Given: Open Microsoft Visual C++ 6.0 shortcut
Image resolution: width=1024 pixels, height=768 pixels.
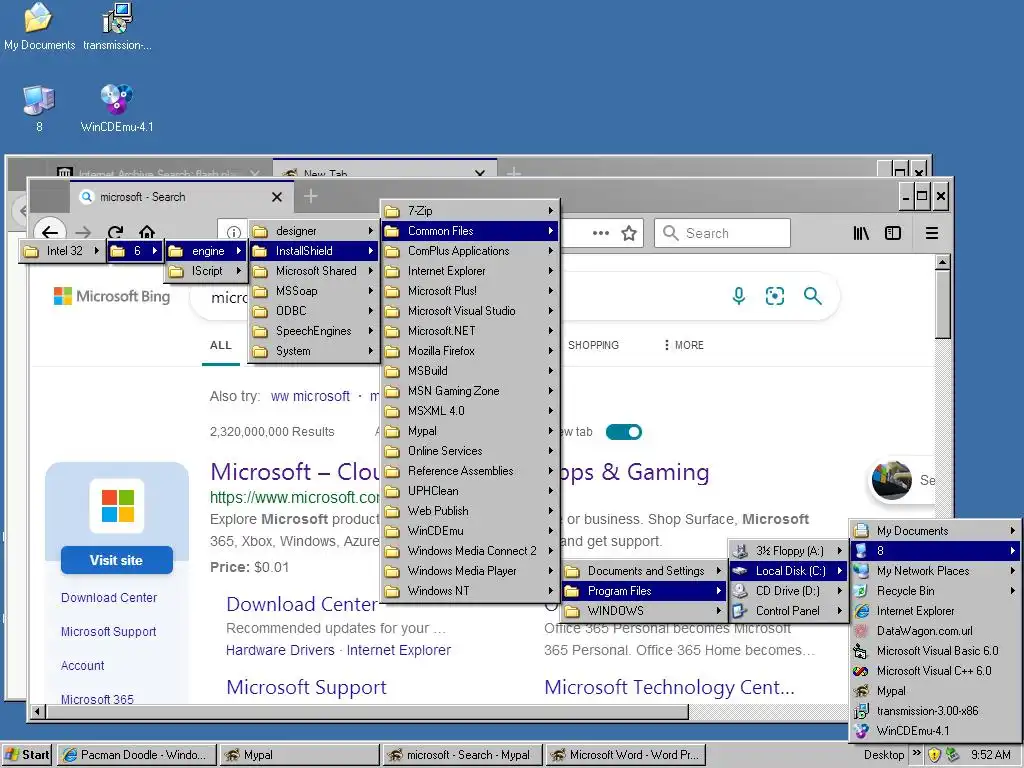Looking at the screenshot, I should point(935,671).
